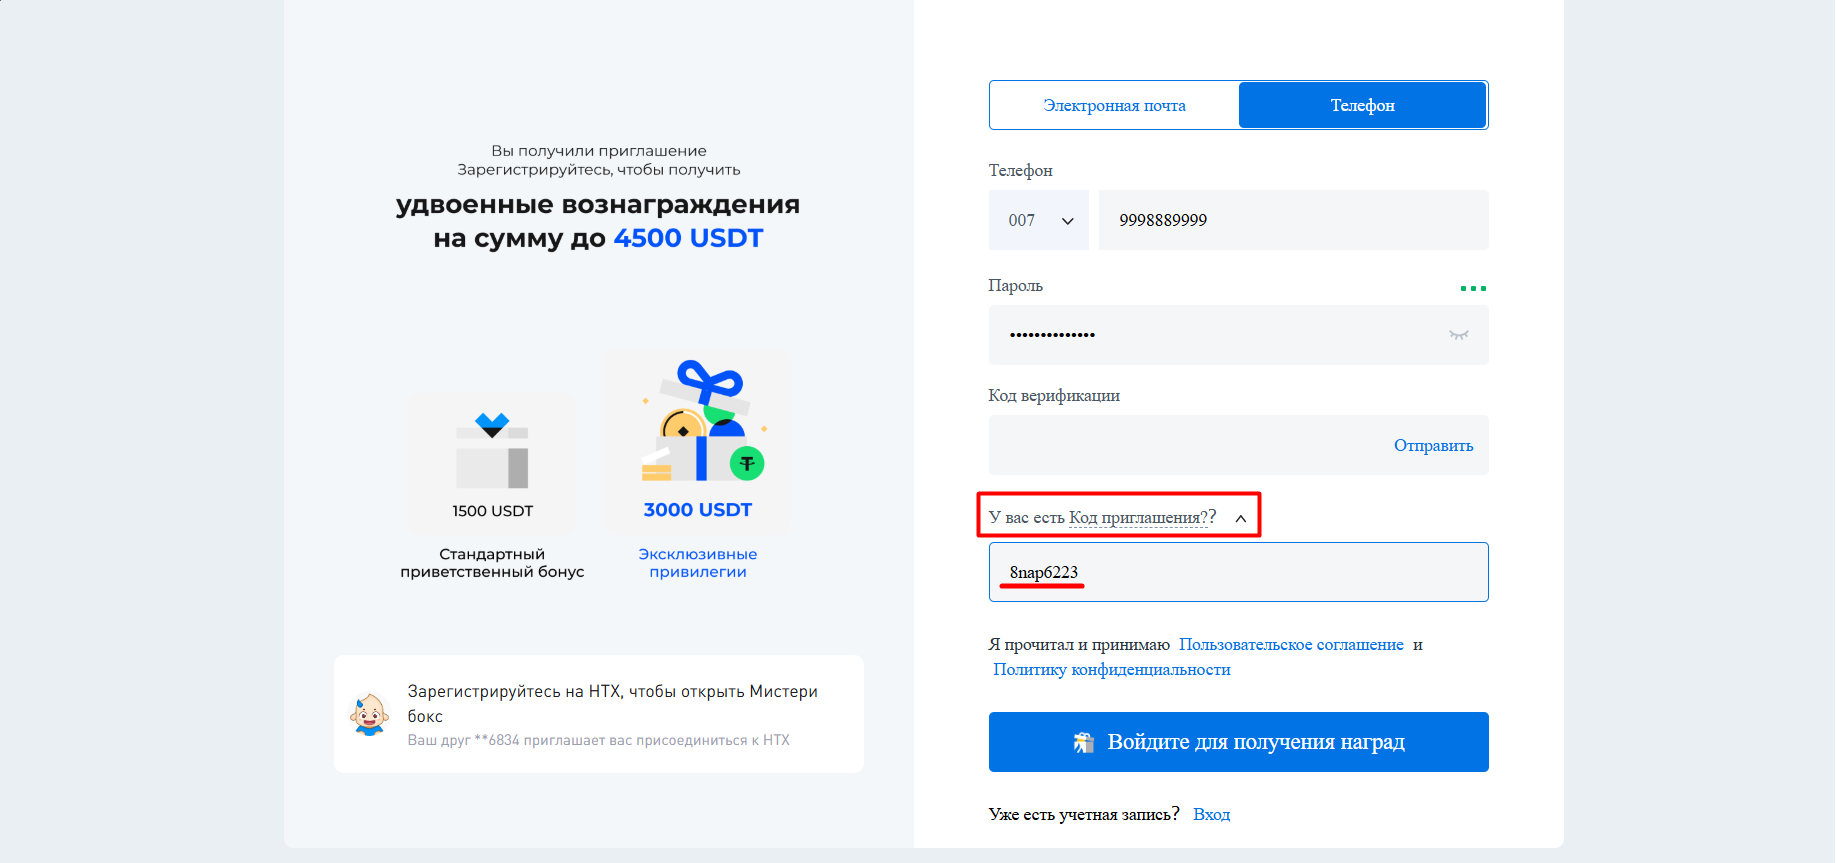Click the 3000 USDT gift box image
Image resolution: width=1837 pixels, height=863 pixels.
point(703,421)
